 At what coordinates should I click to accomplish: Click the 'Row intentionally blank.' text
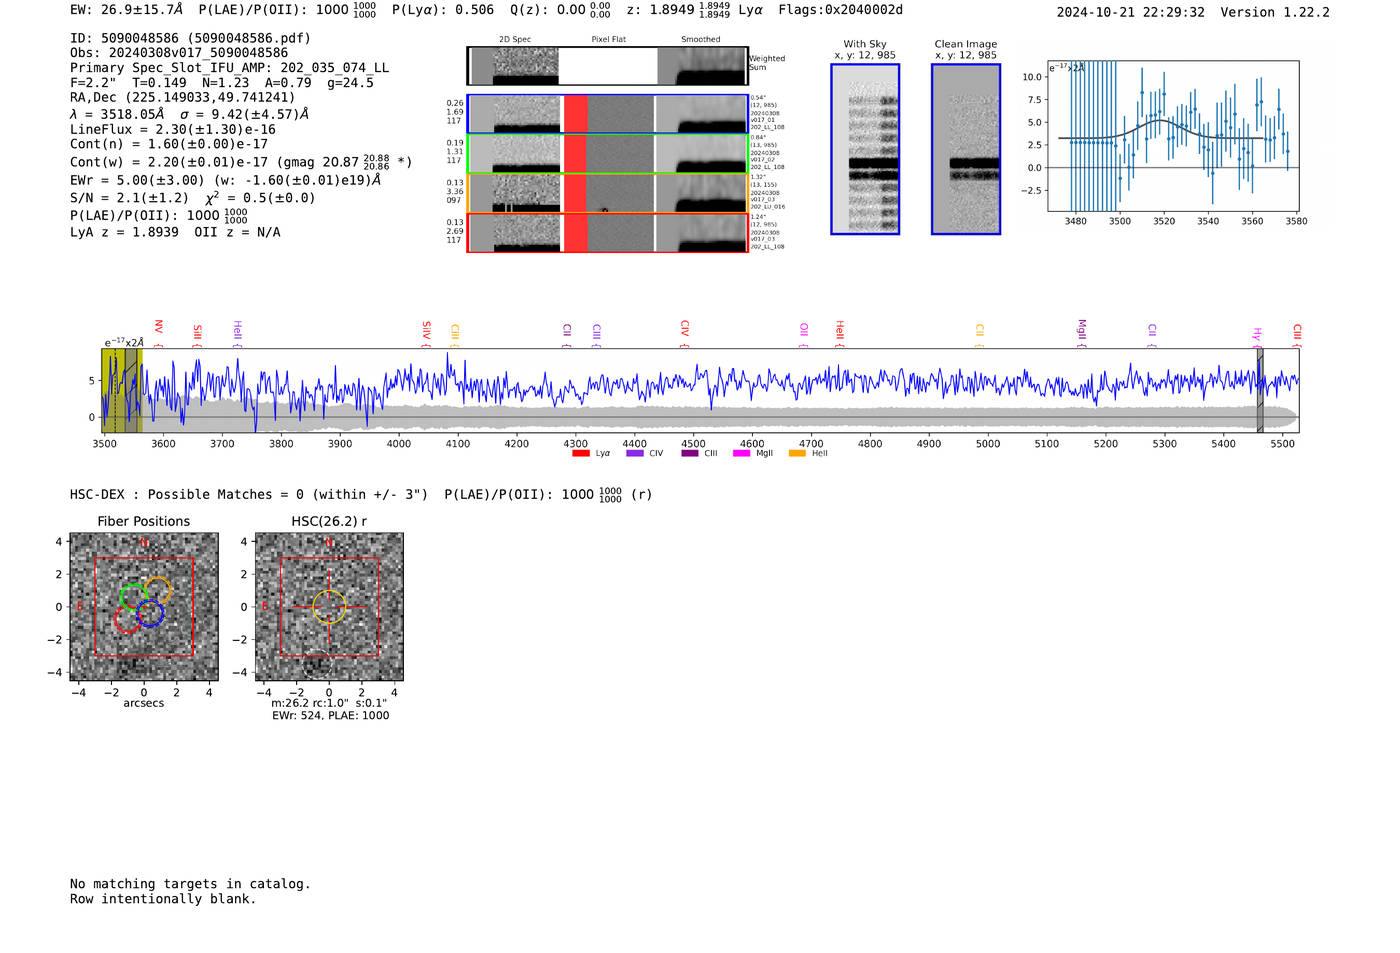tap(163, 899)
